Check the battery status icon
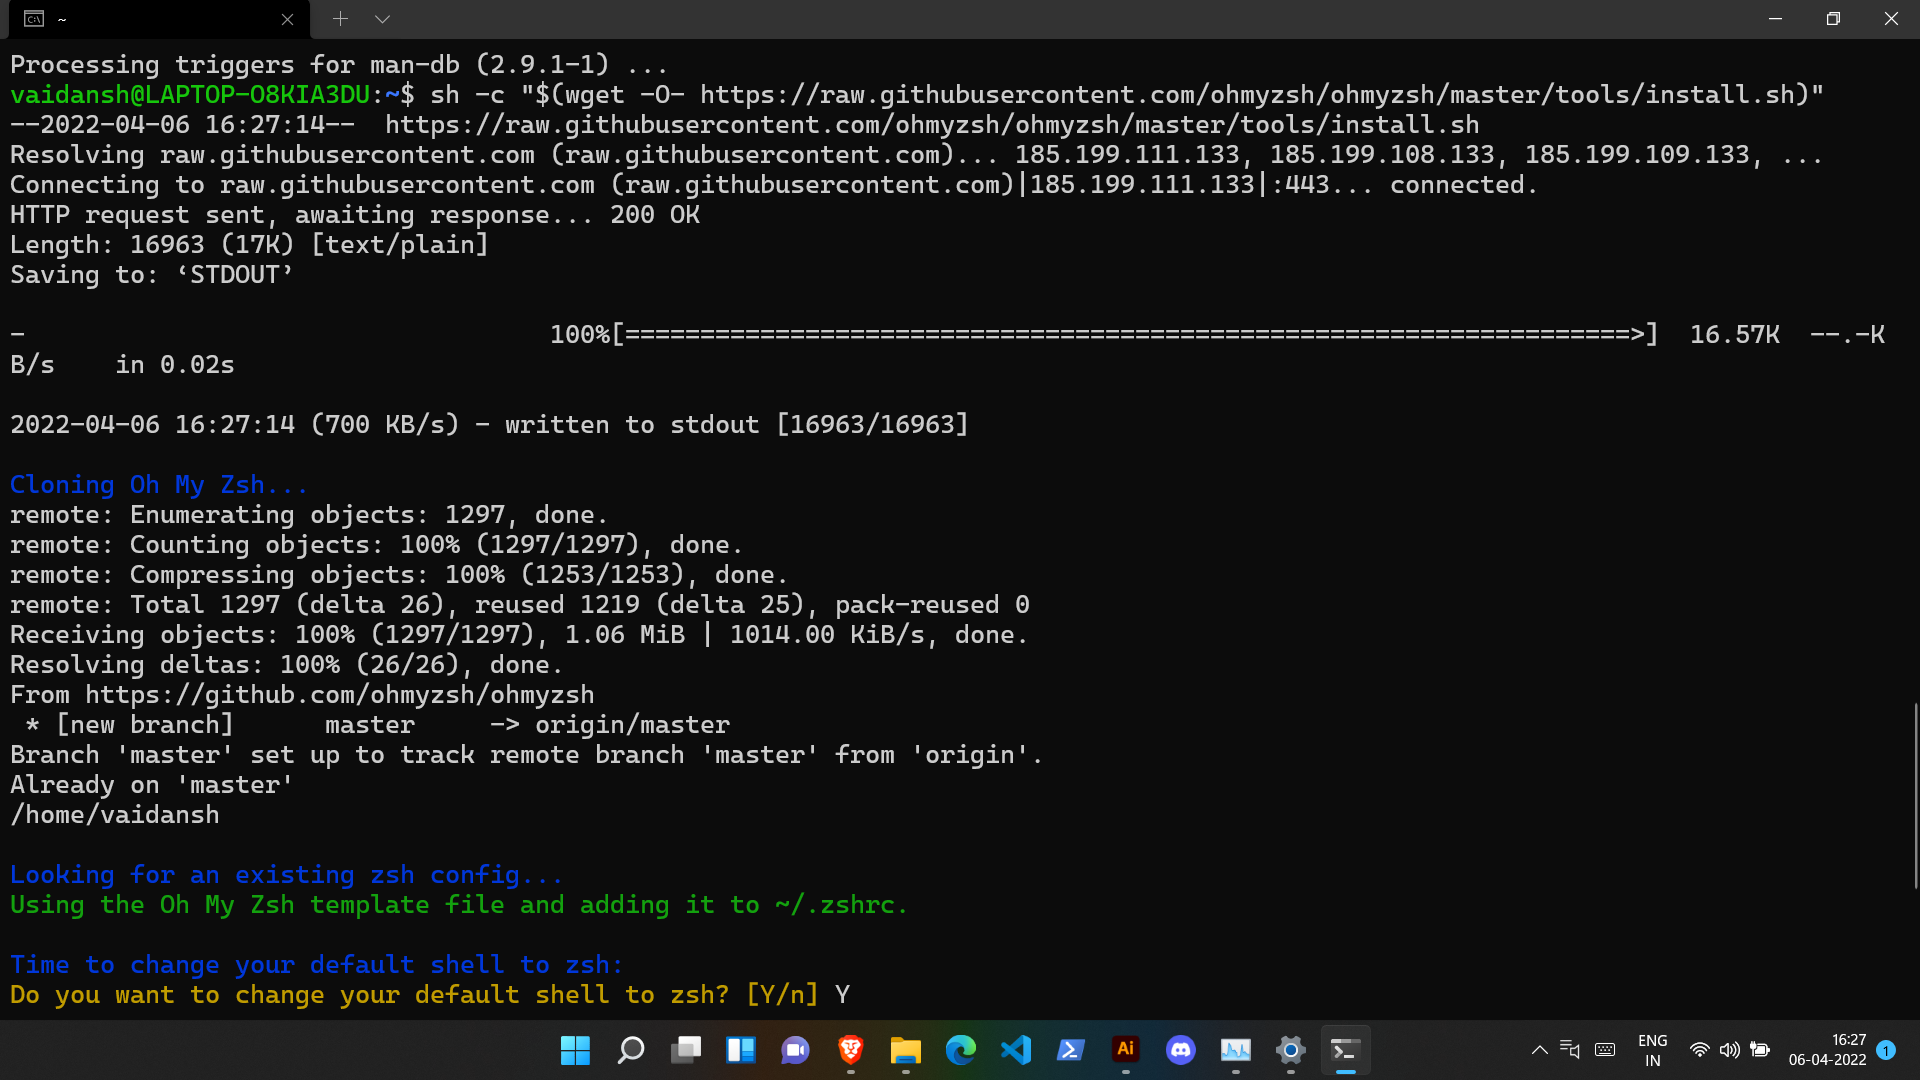Screen dimensions: 1920x1080 click(x=1760, y=1050)
